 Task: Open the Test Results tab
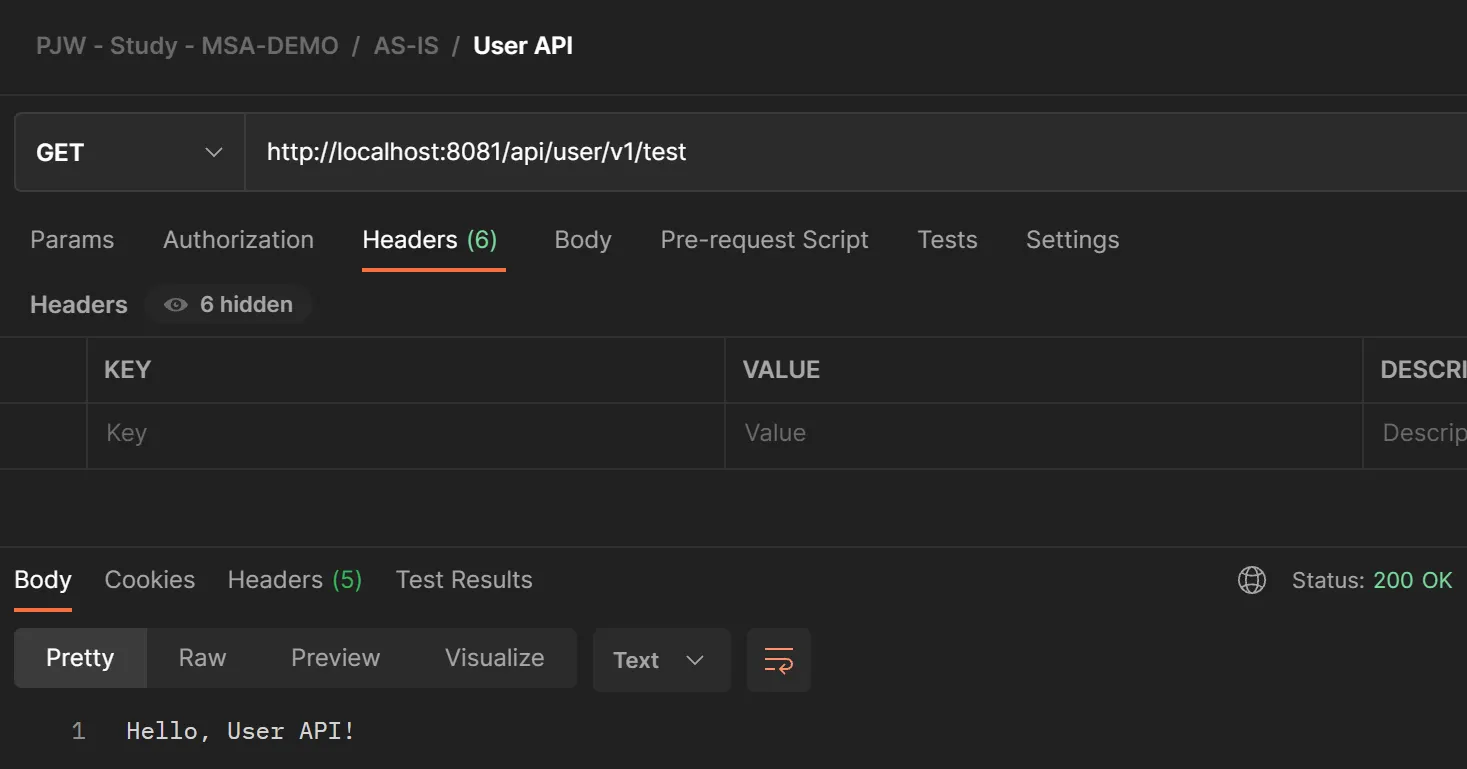(464, 580)
